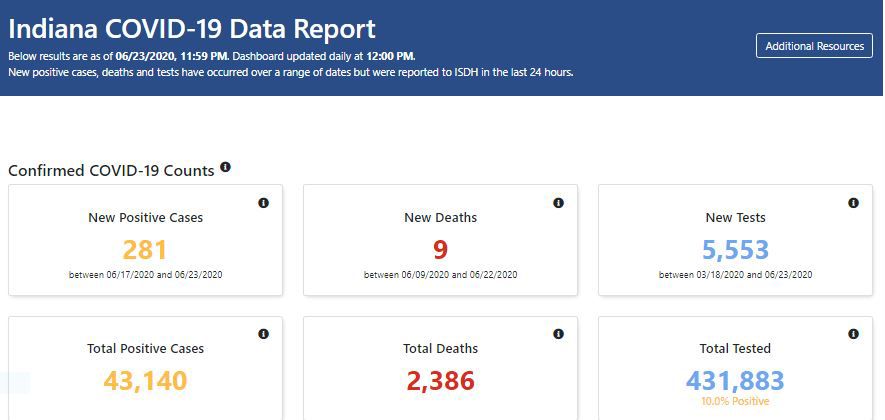Click info icon in Total Tested card
The image size is (885, 420).
pos(853,334)
